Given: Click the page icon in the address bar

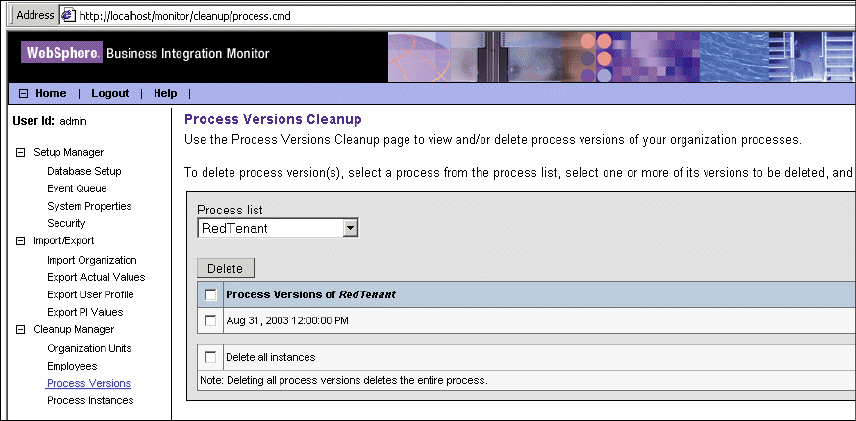Looking at the screenshot, I should (x=68, y=15).
